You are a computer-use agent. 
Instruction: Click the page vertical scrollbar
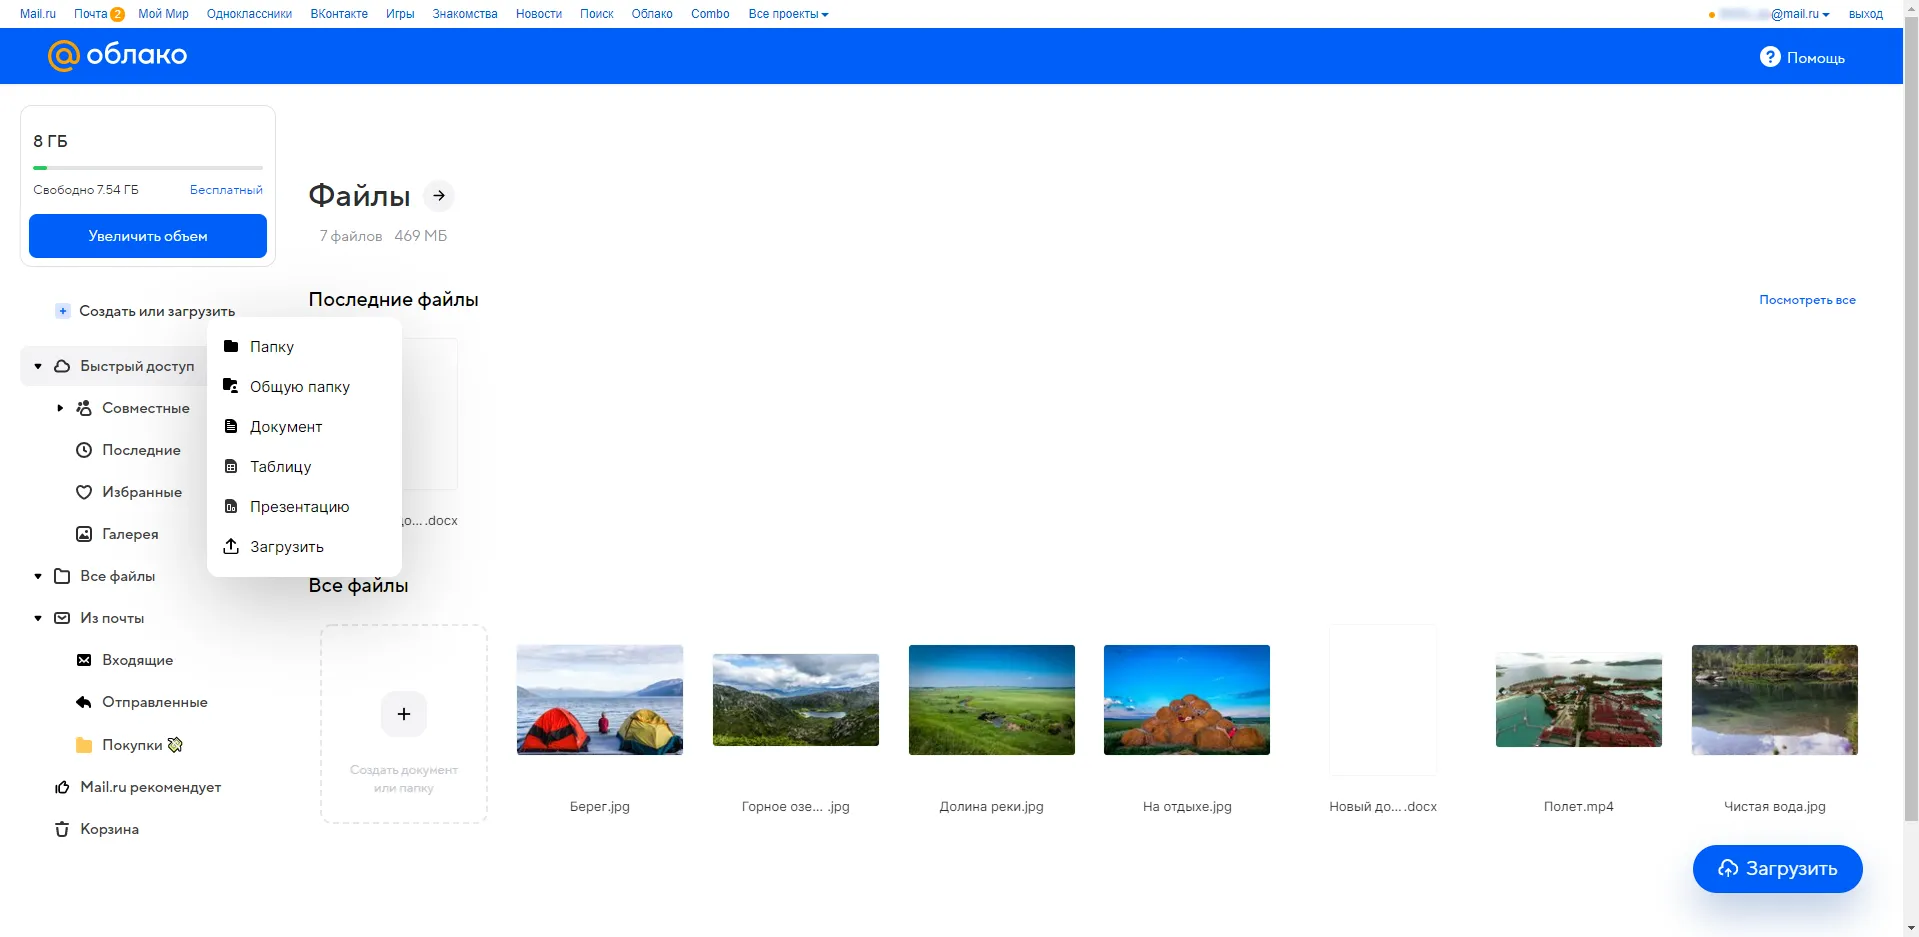coord(1911,420)
